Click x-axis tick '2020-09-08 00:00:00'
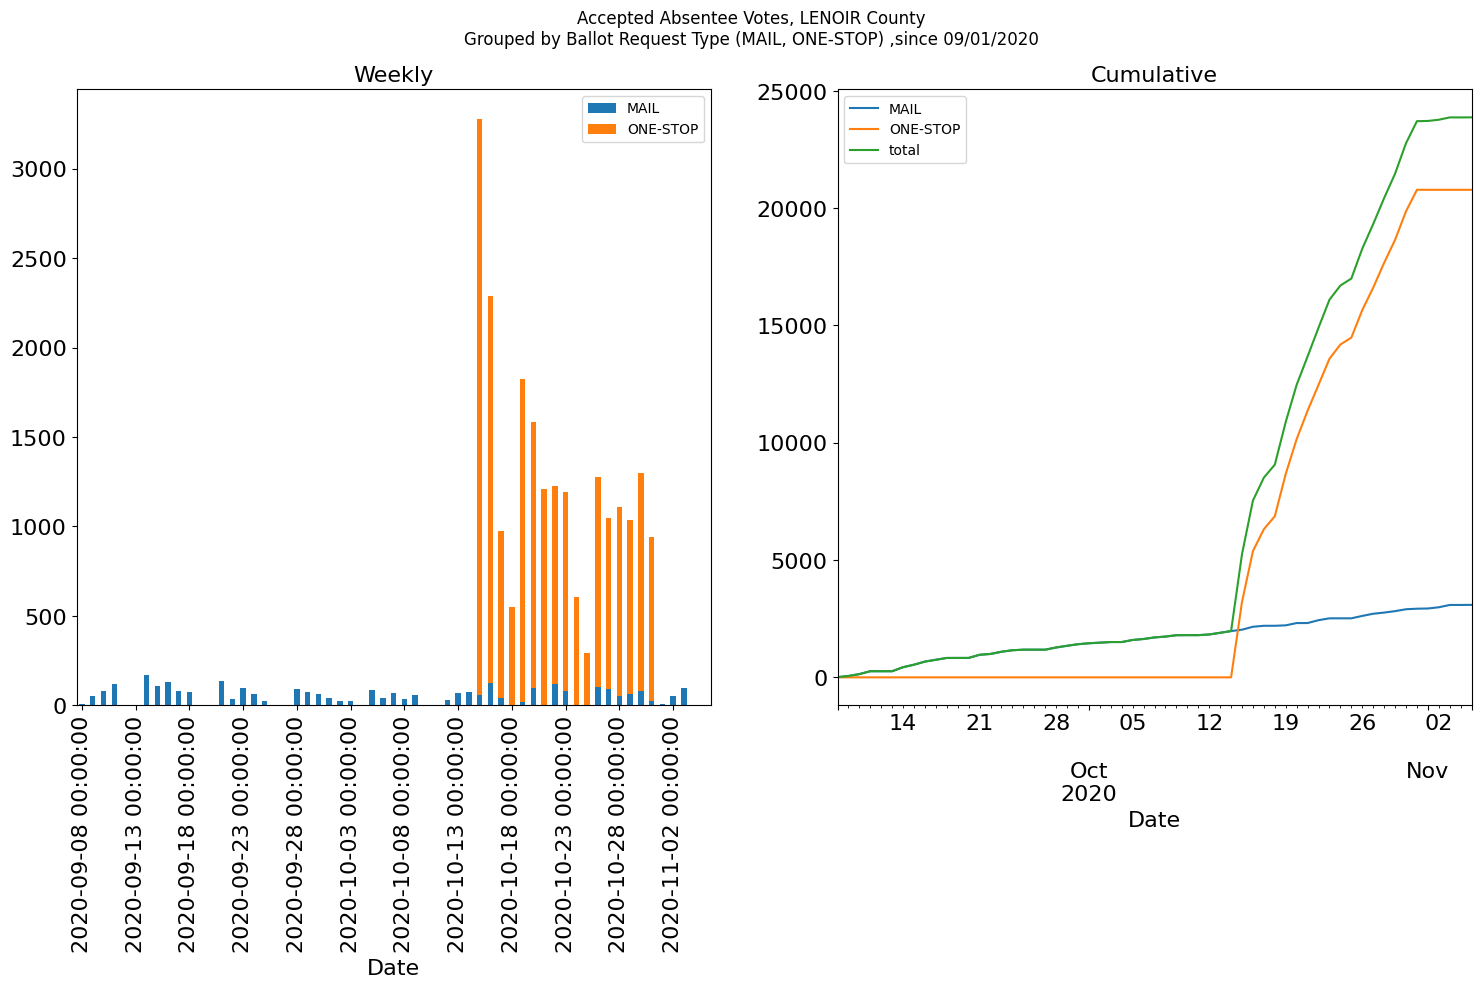Viewport: 1481px width, 988px height. pos(82,833)
